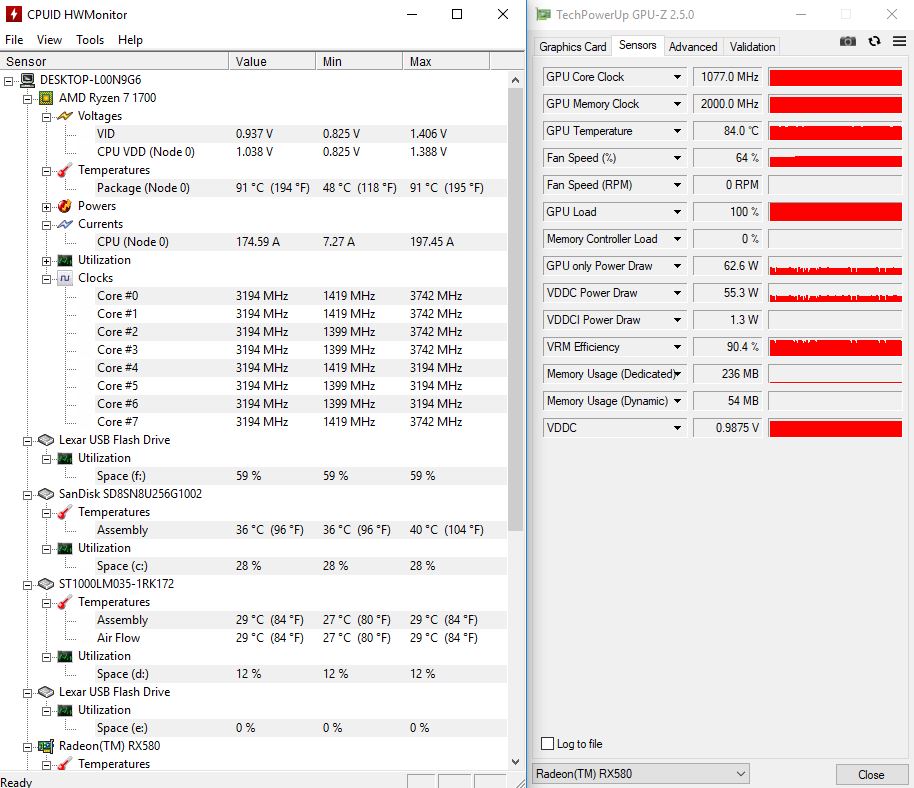Click the DESKTOP-L00N9G6 computer icon
Screen dimensions: 914x788
coord(27,80)
